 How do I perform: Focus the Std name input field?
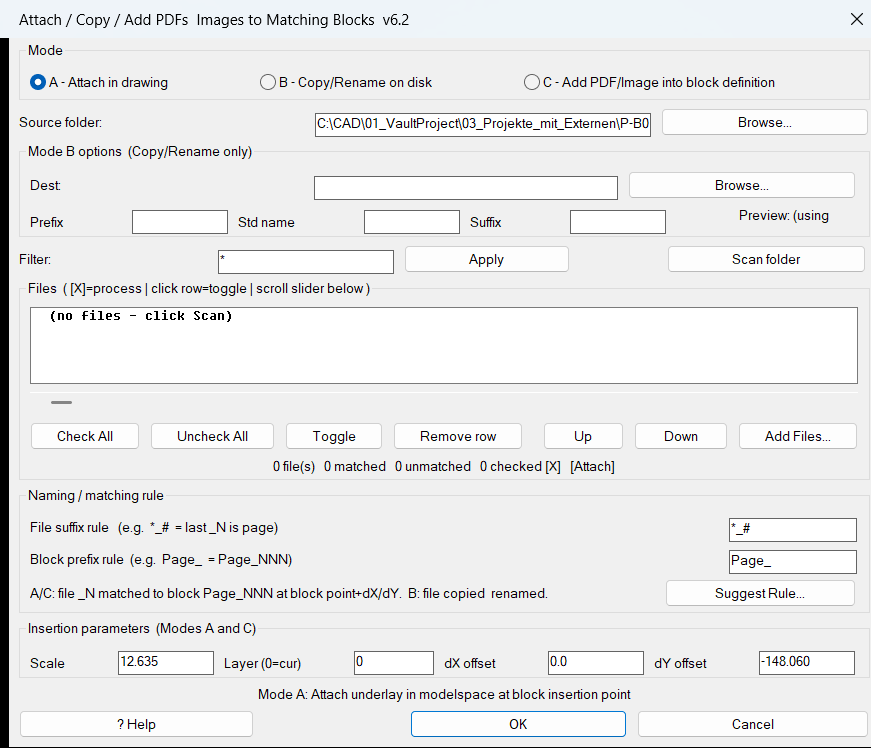click(412, 222)
